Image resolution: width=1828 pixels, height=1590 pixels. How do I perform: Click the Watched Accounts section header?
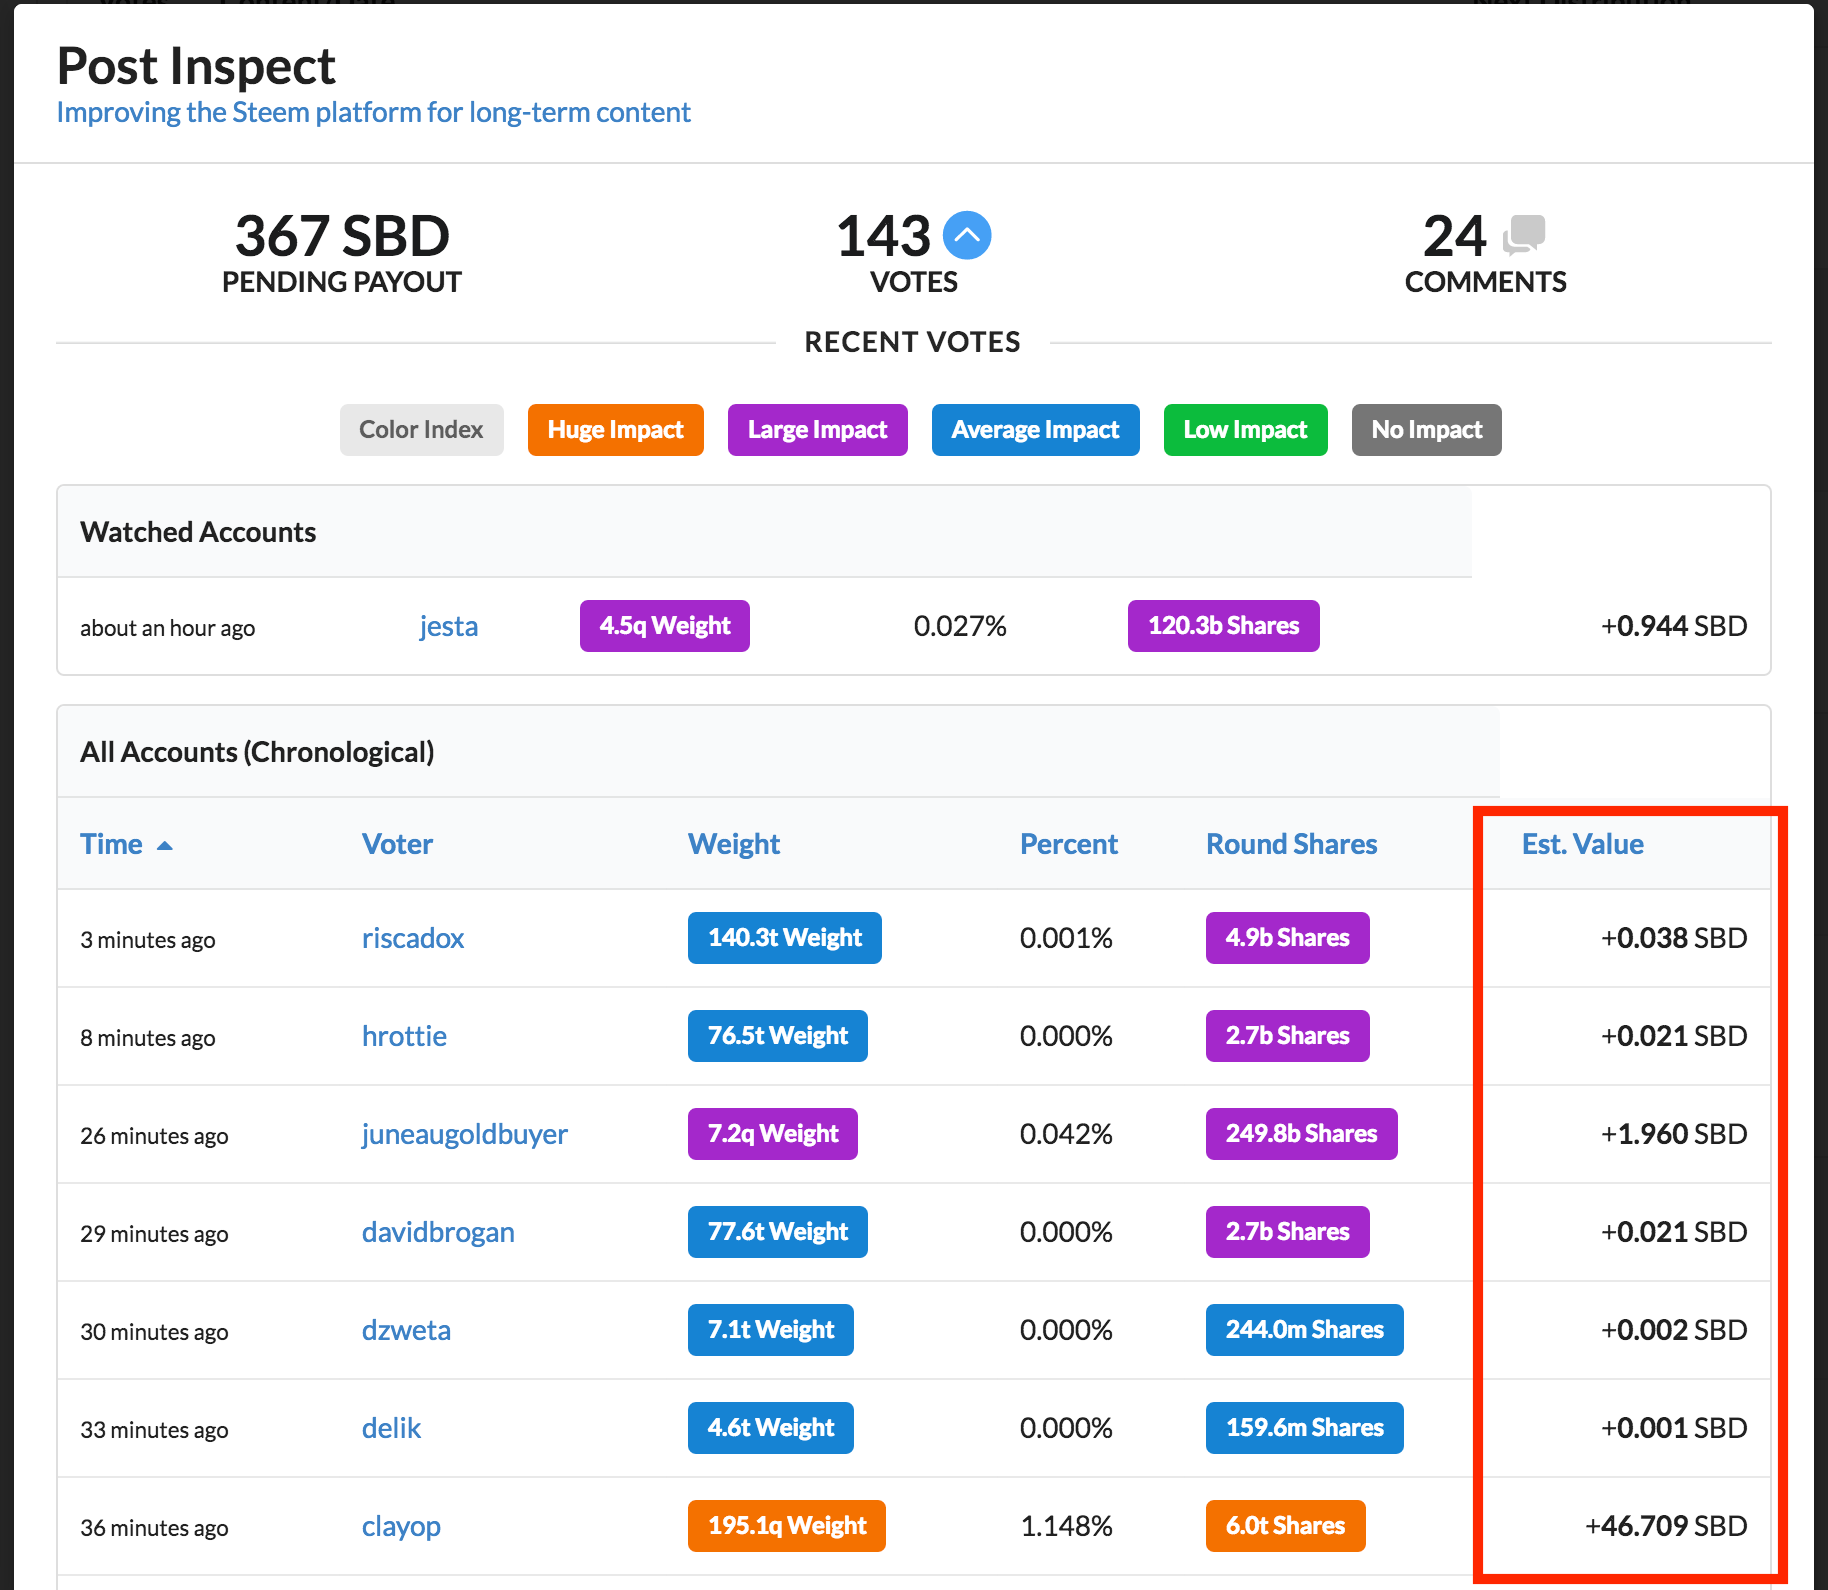tap(198, 532)
